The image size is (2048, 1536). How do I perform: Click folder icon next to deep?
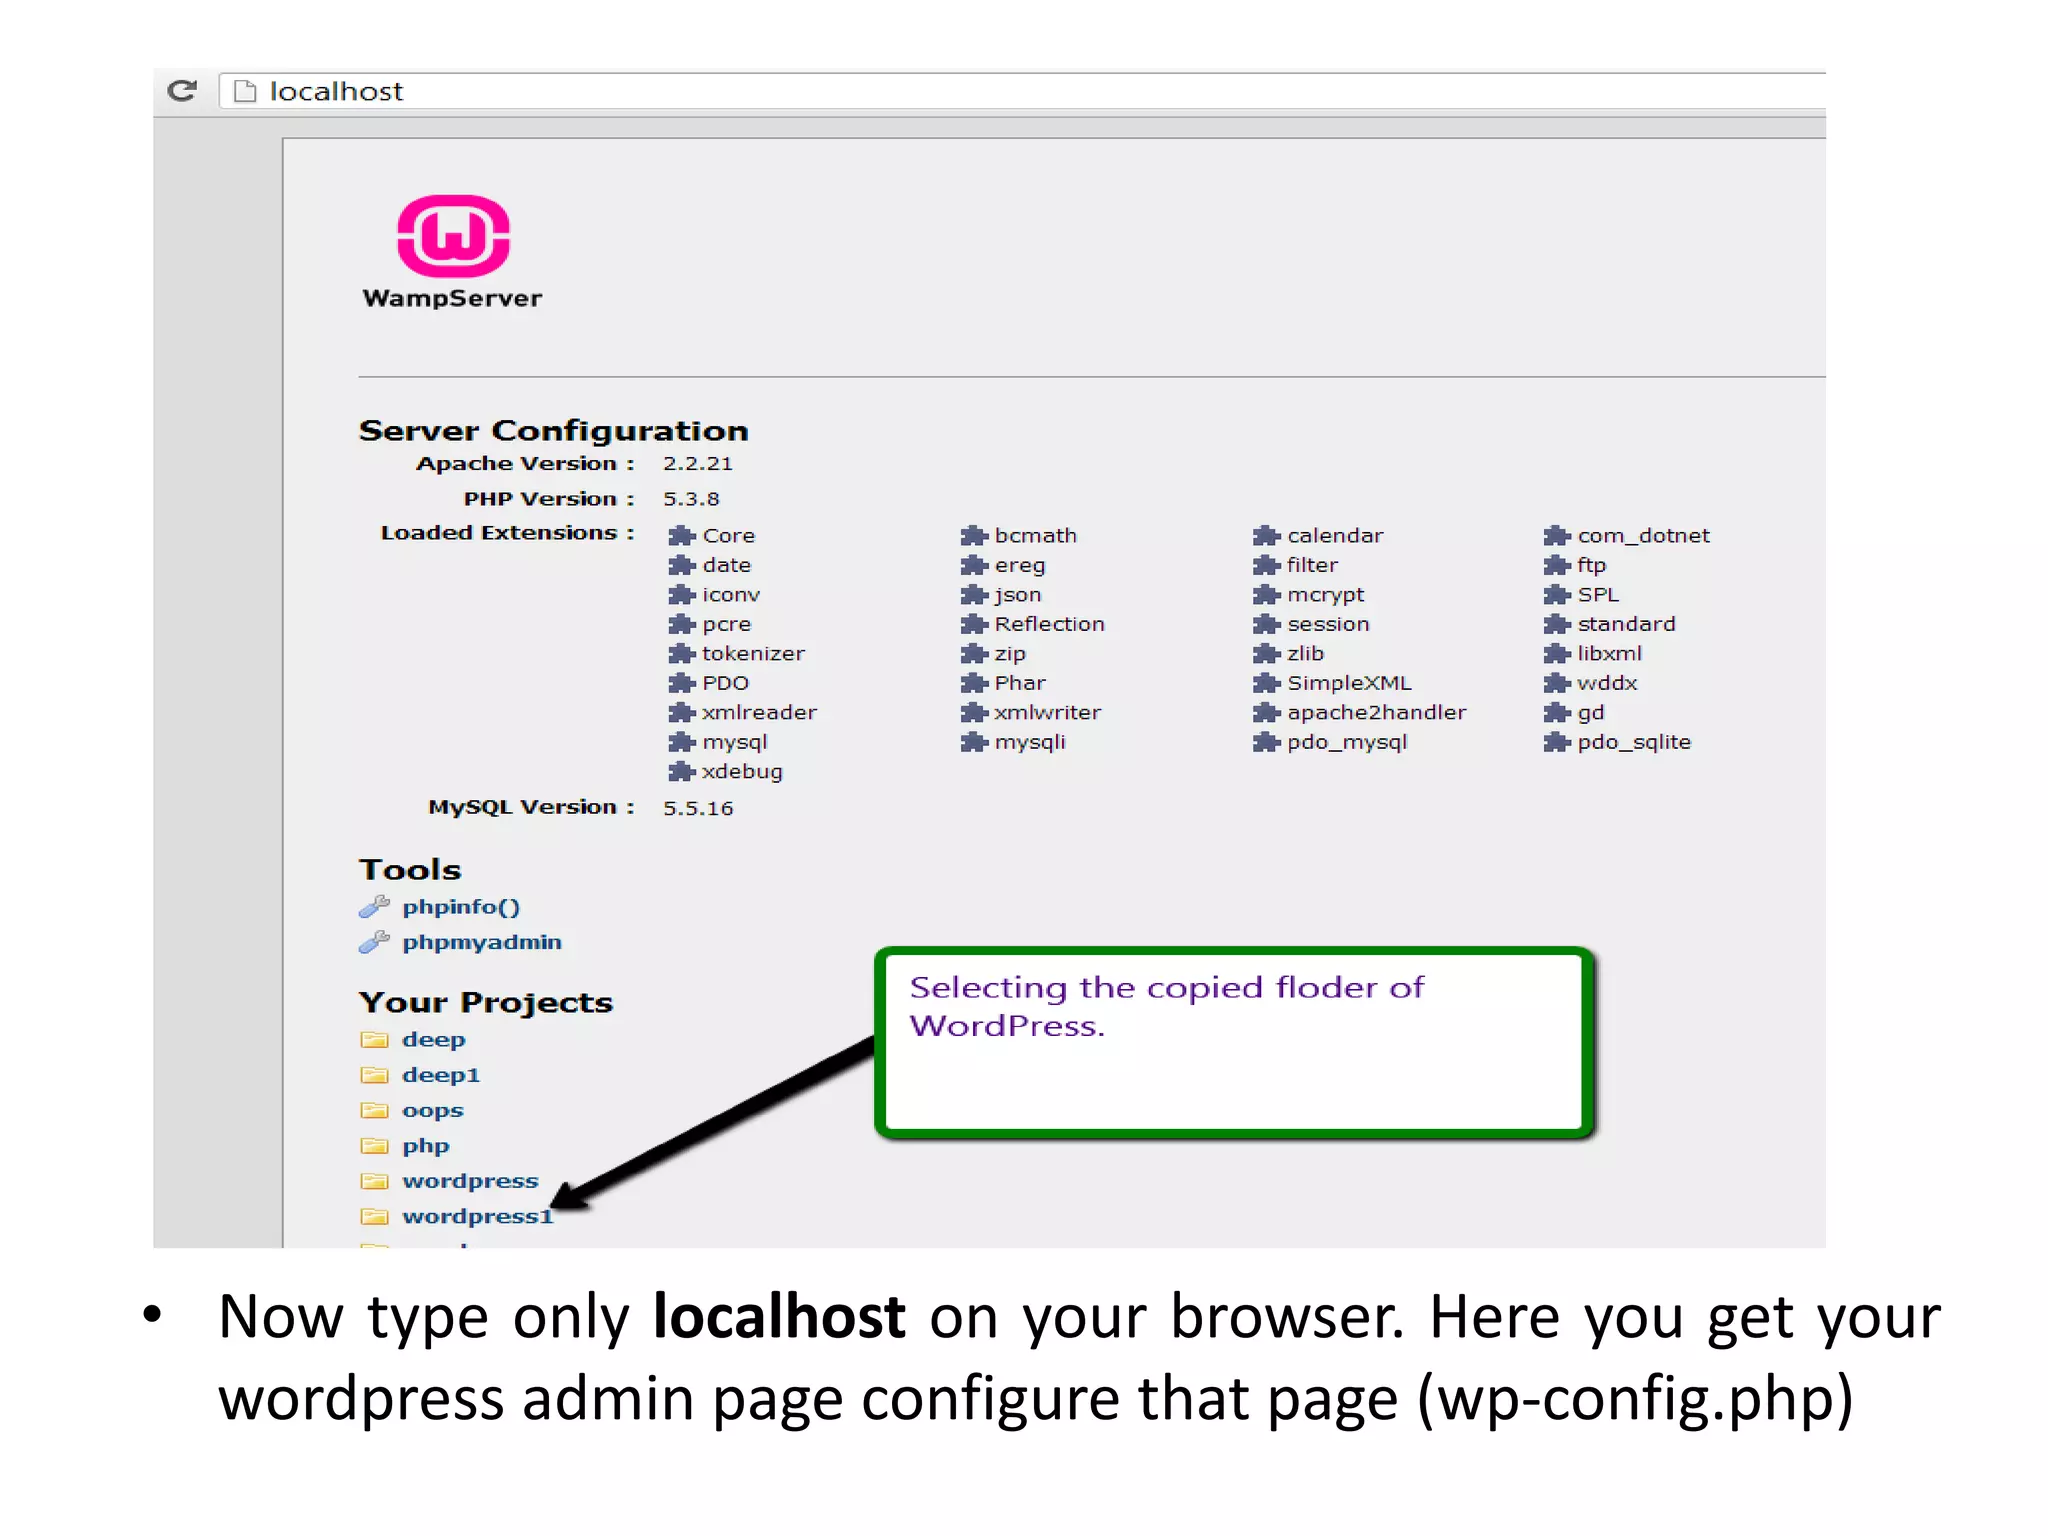374,1040
